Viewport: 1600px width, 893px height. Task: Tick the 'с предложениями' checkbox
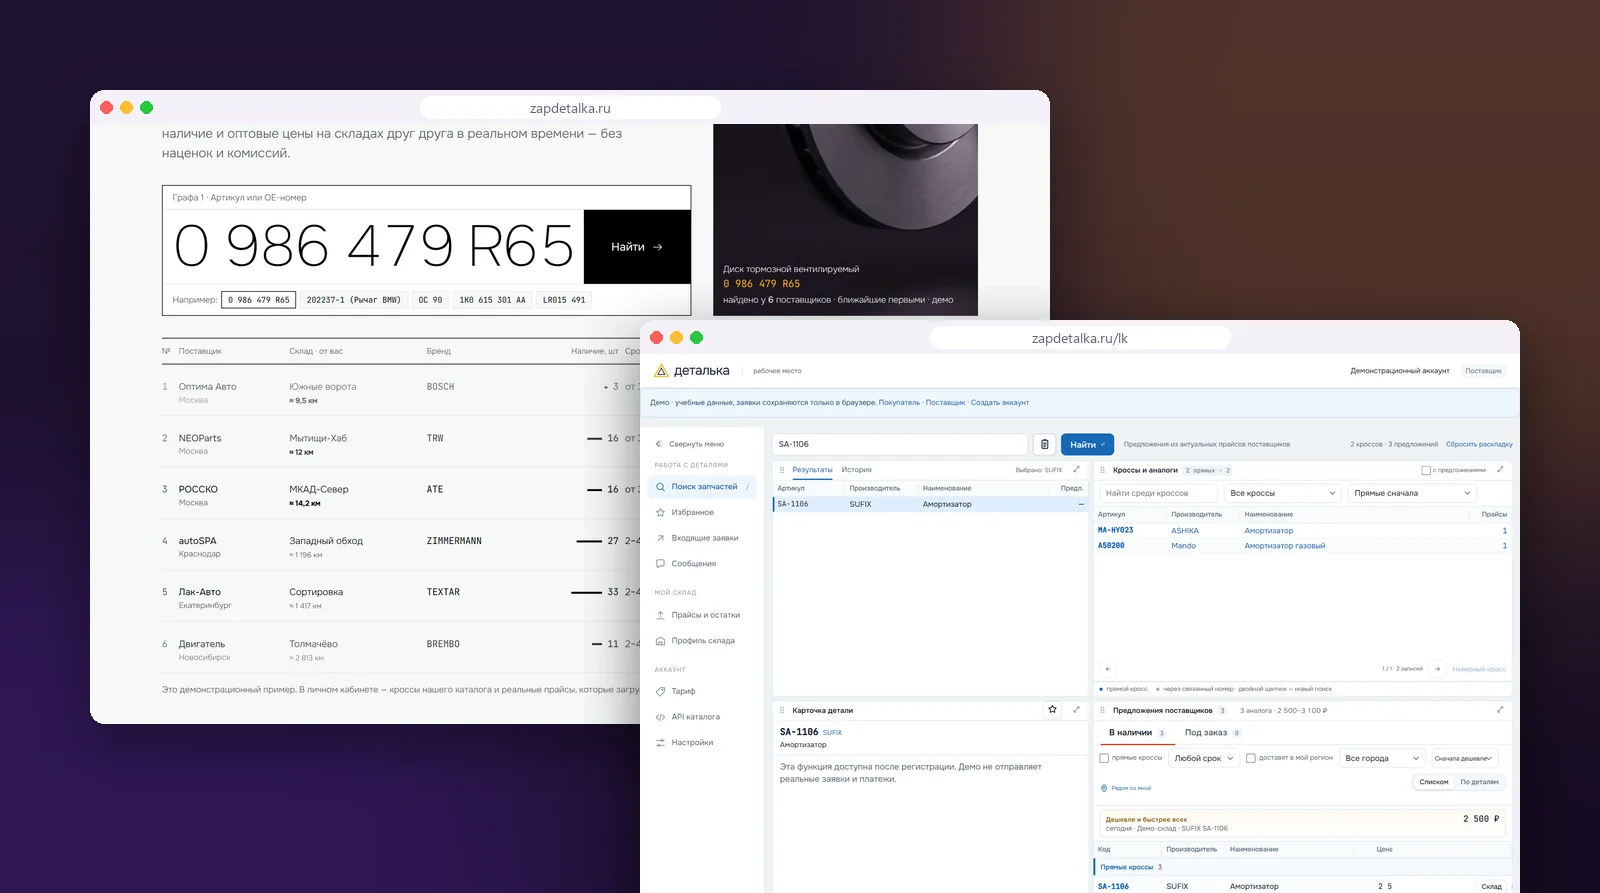1426,470
